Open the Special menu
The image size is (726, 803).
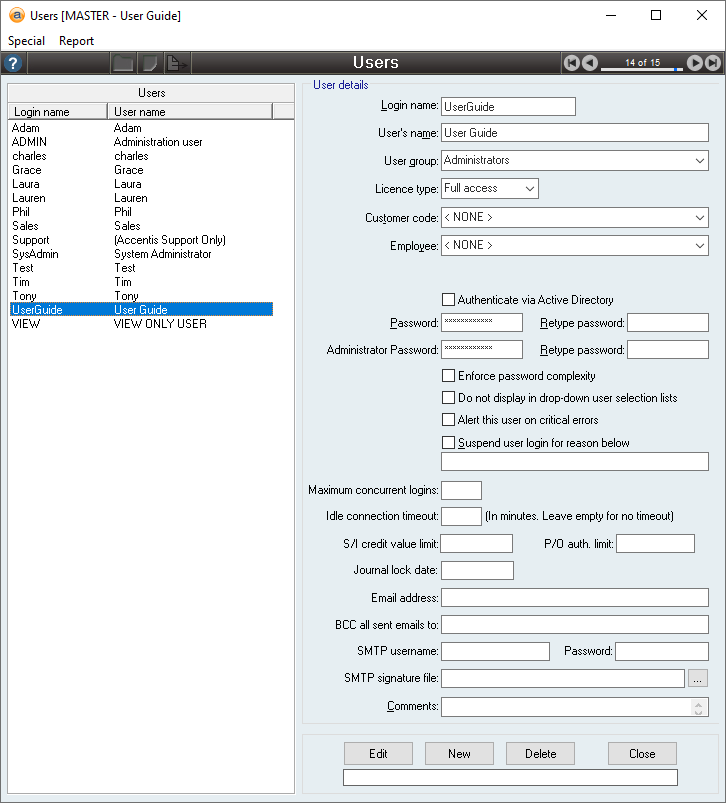tap(27, 41)
